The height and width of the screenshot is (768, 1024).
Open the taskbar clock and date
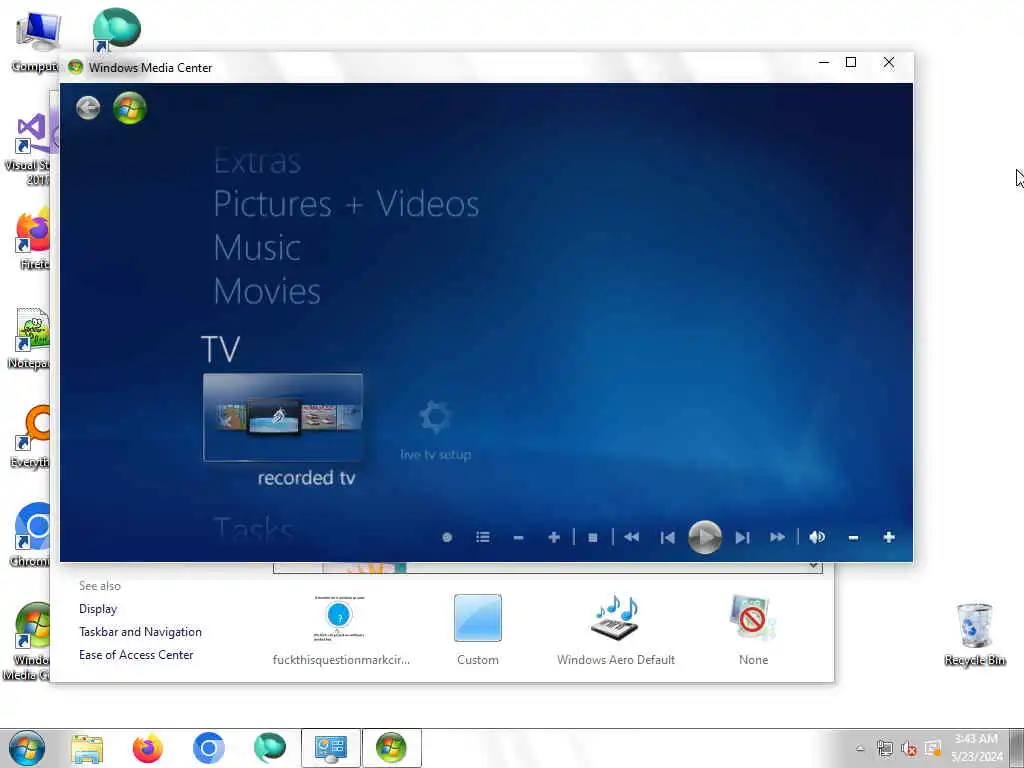[x=976, y=748]
